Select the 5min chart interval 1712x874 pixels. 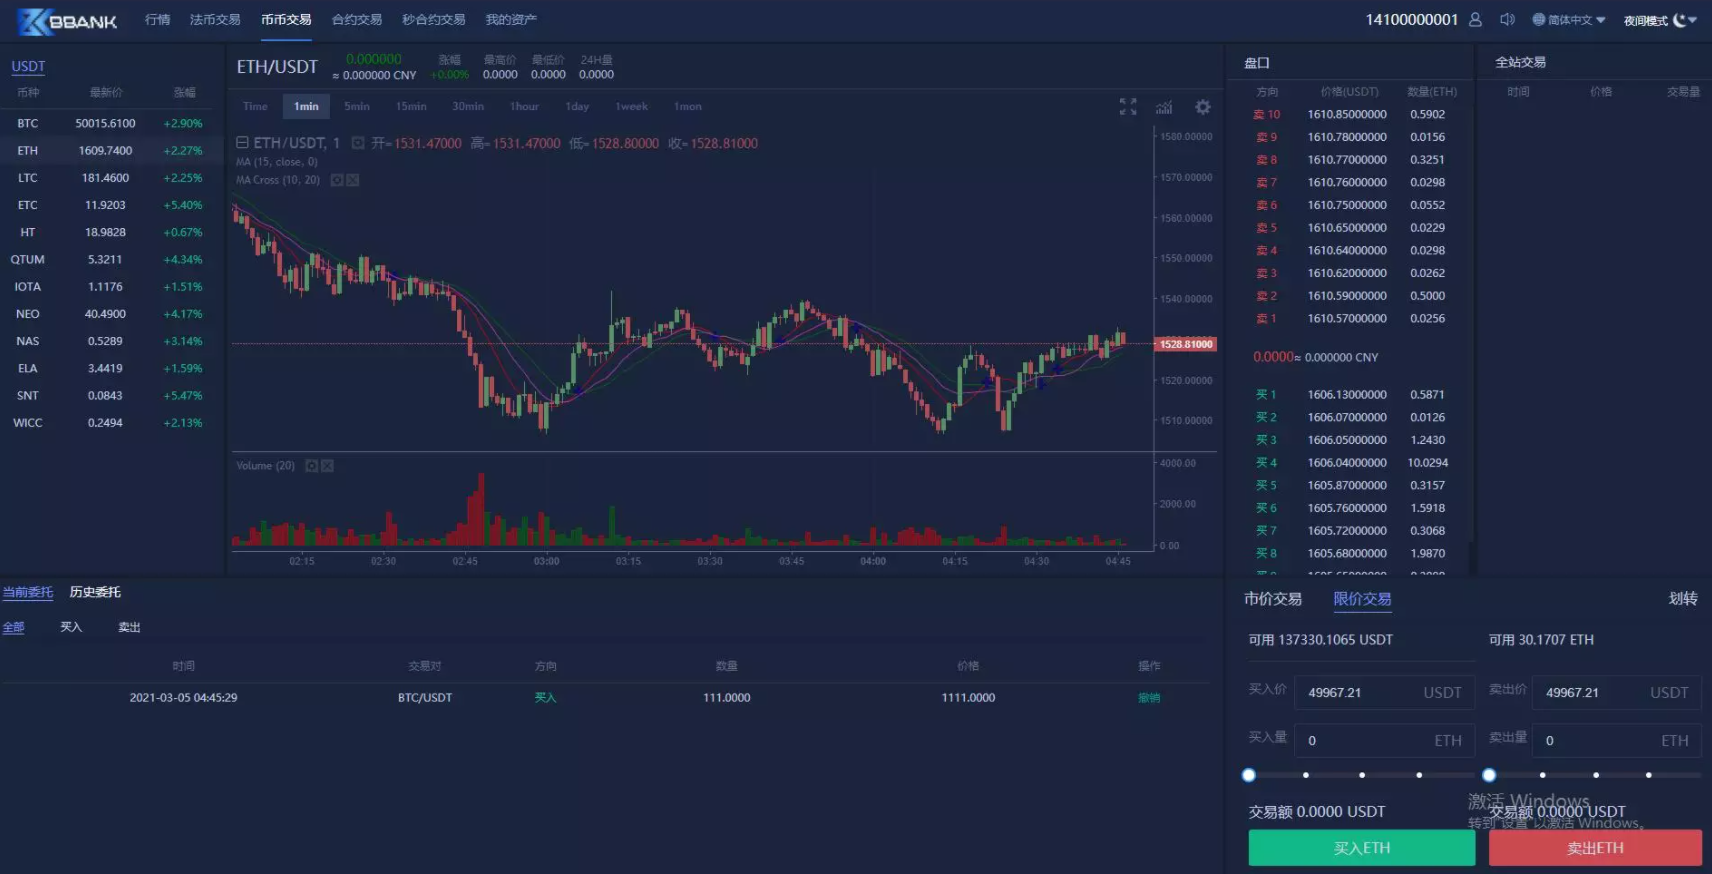tap(357, 107)
